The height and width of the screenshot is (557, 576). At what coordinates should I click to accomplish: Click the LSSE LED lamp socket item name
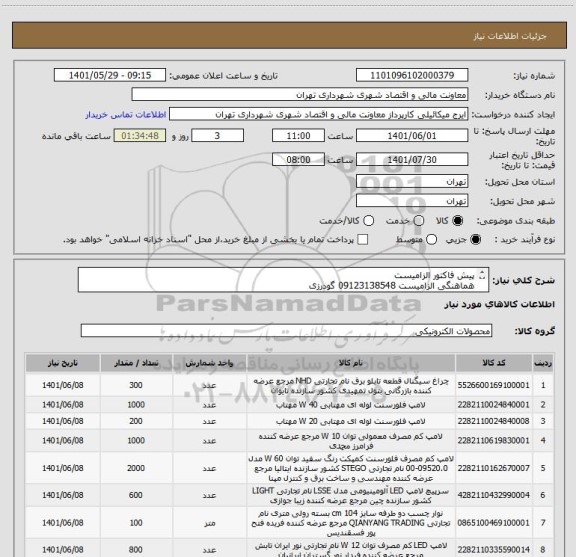point(351,496)
